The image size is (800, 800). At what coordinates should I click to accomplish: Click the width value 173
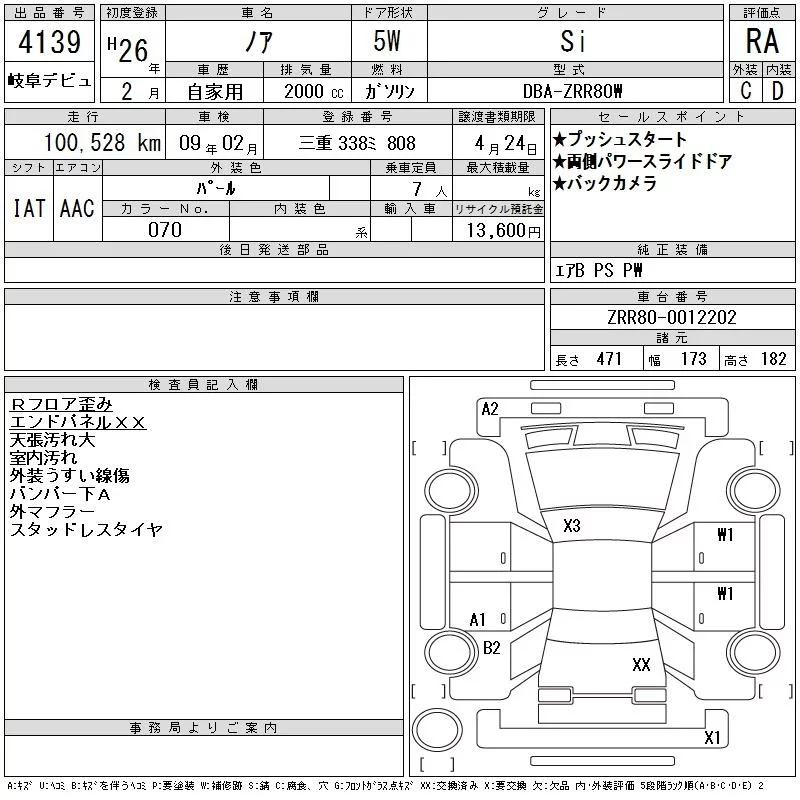tap(693, 359)
